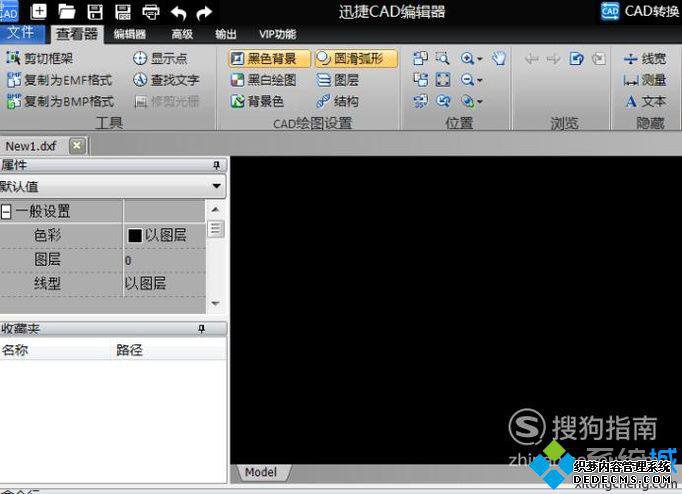Click the zoom in magnifier

[x=467, y=58]
